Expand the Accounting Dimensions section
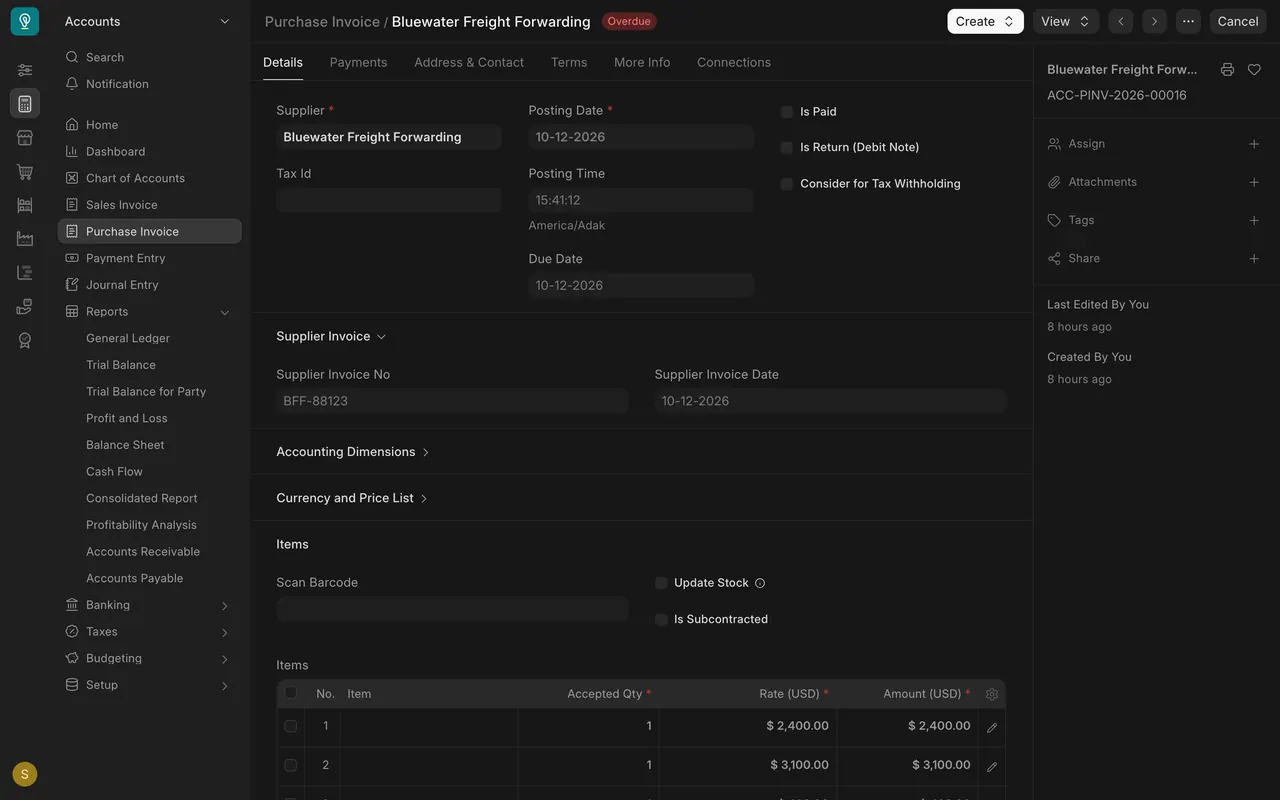This screenshot has height=800, width=1280. click(353, 452)
